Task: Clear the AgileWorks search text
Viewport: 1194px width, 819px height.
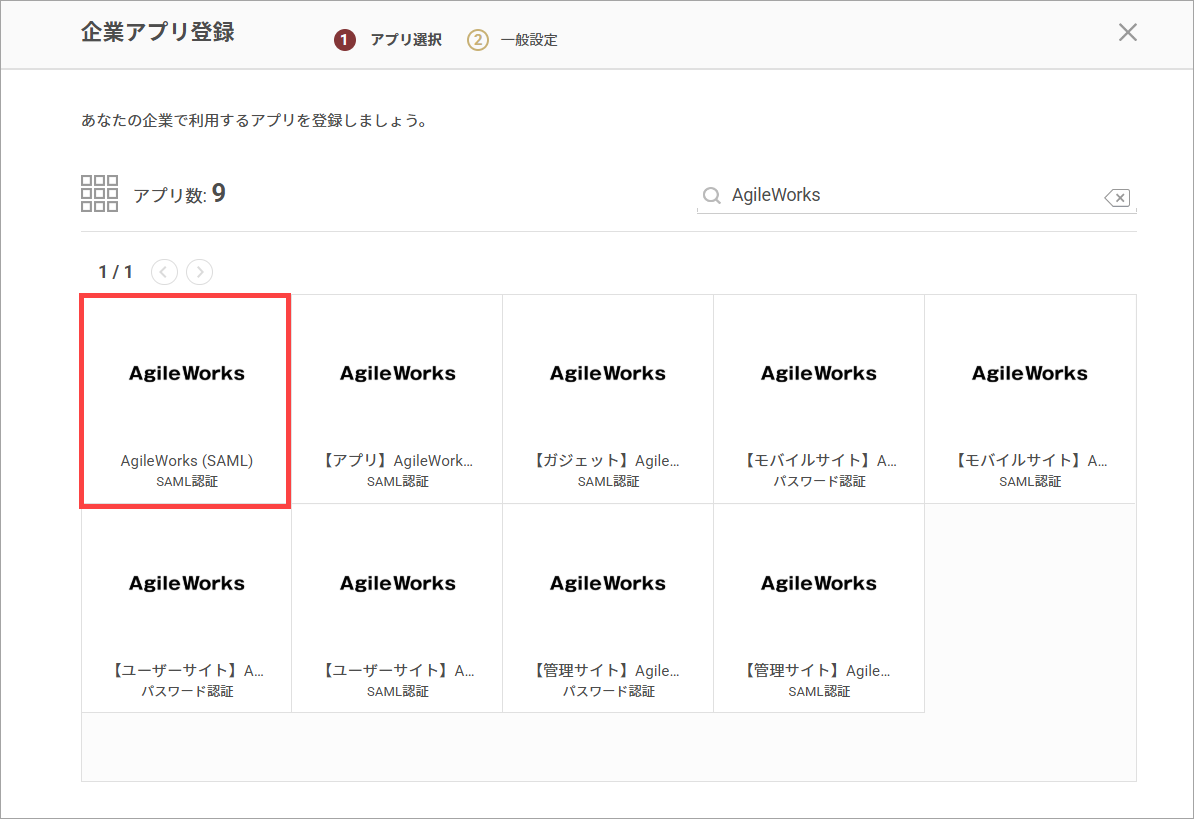Action: (1117, 198)
